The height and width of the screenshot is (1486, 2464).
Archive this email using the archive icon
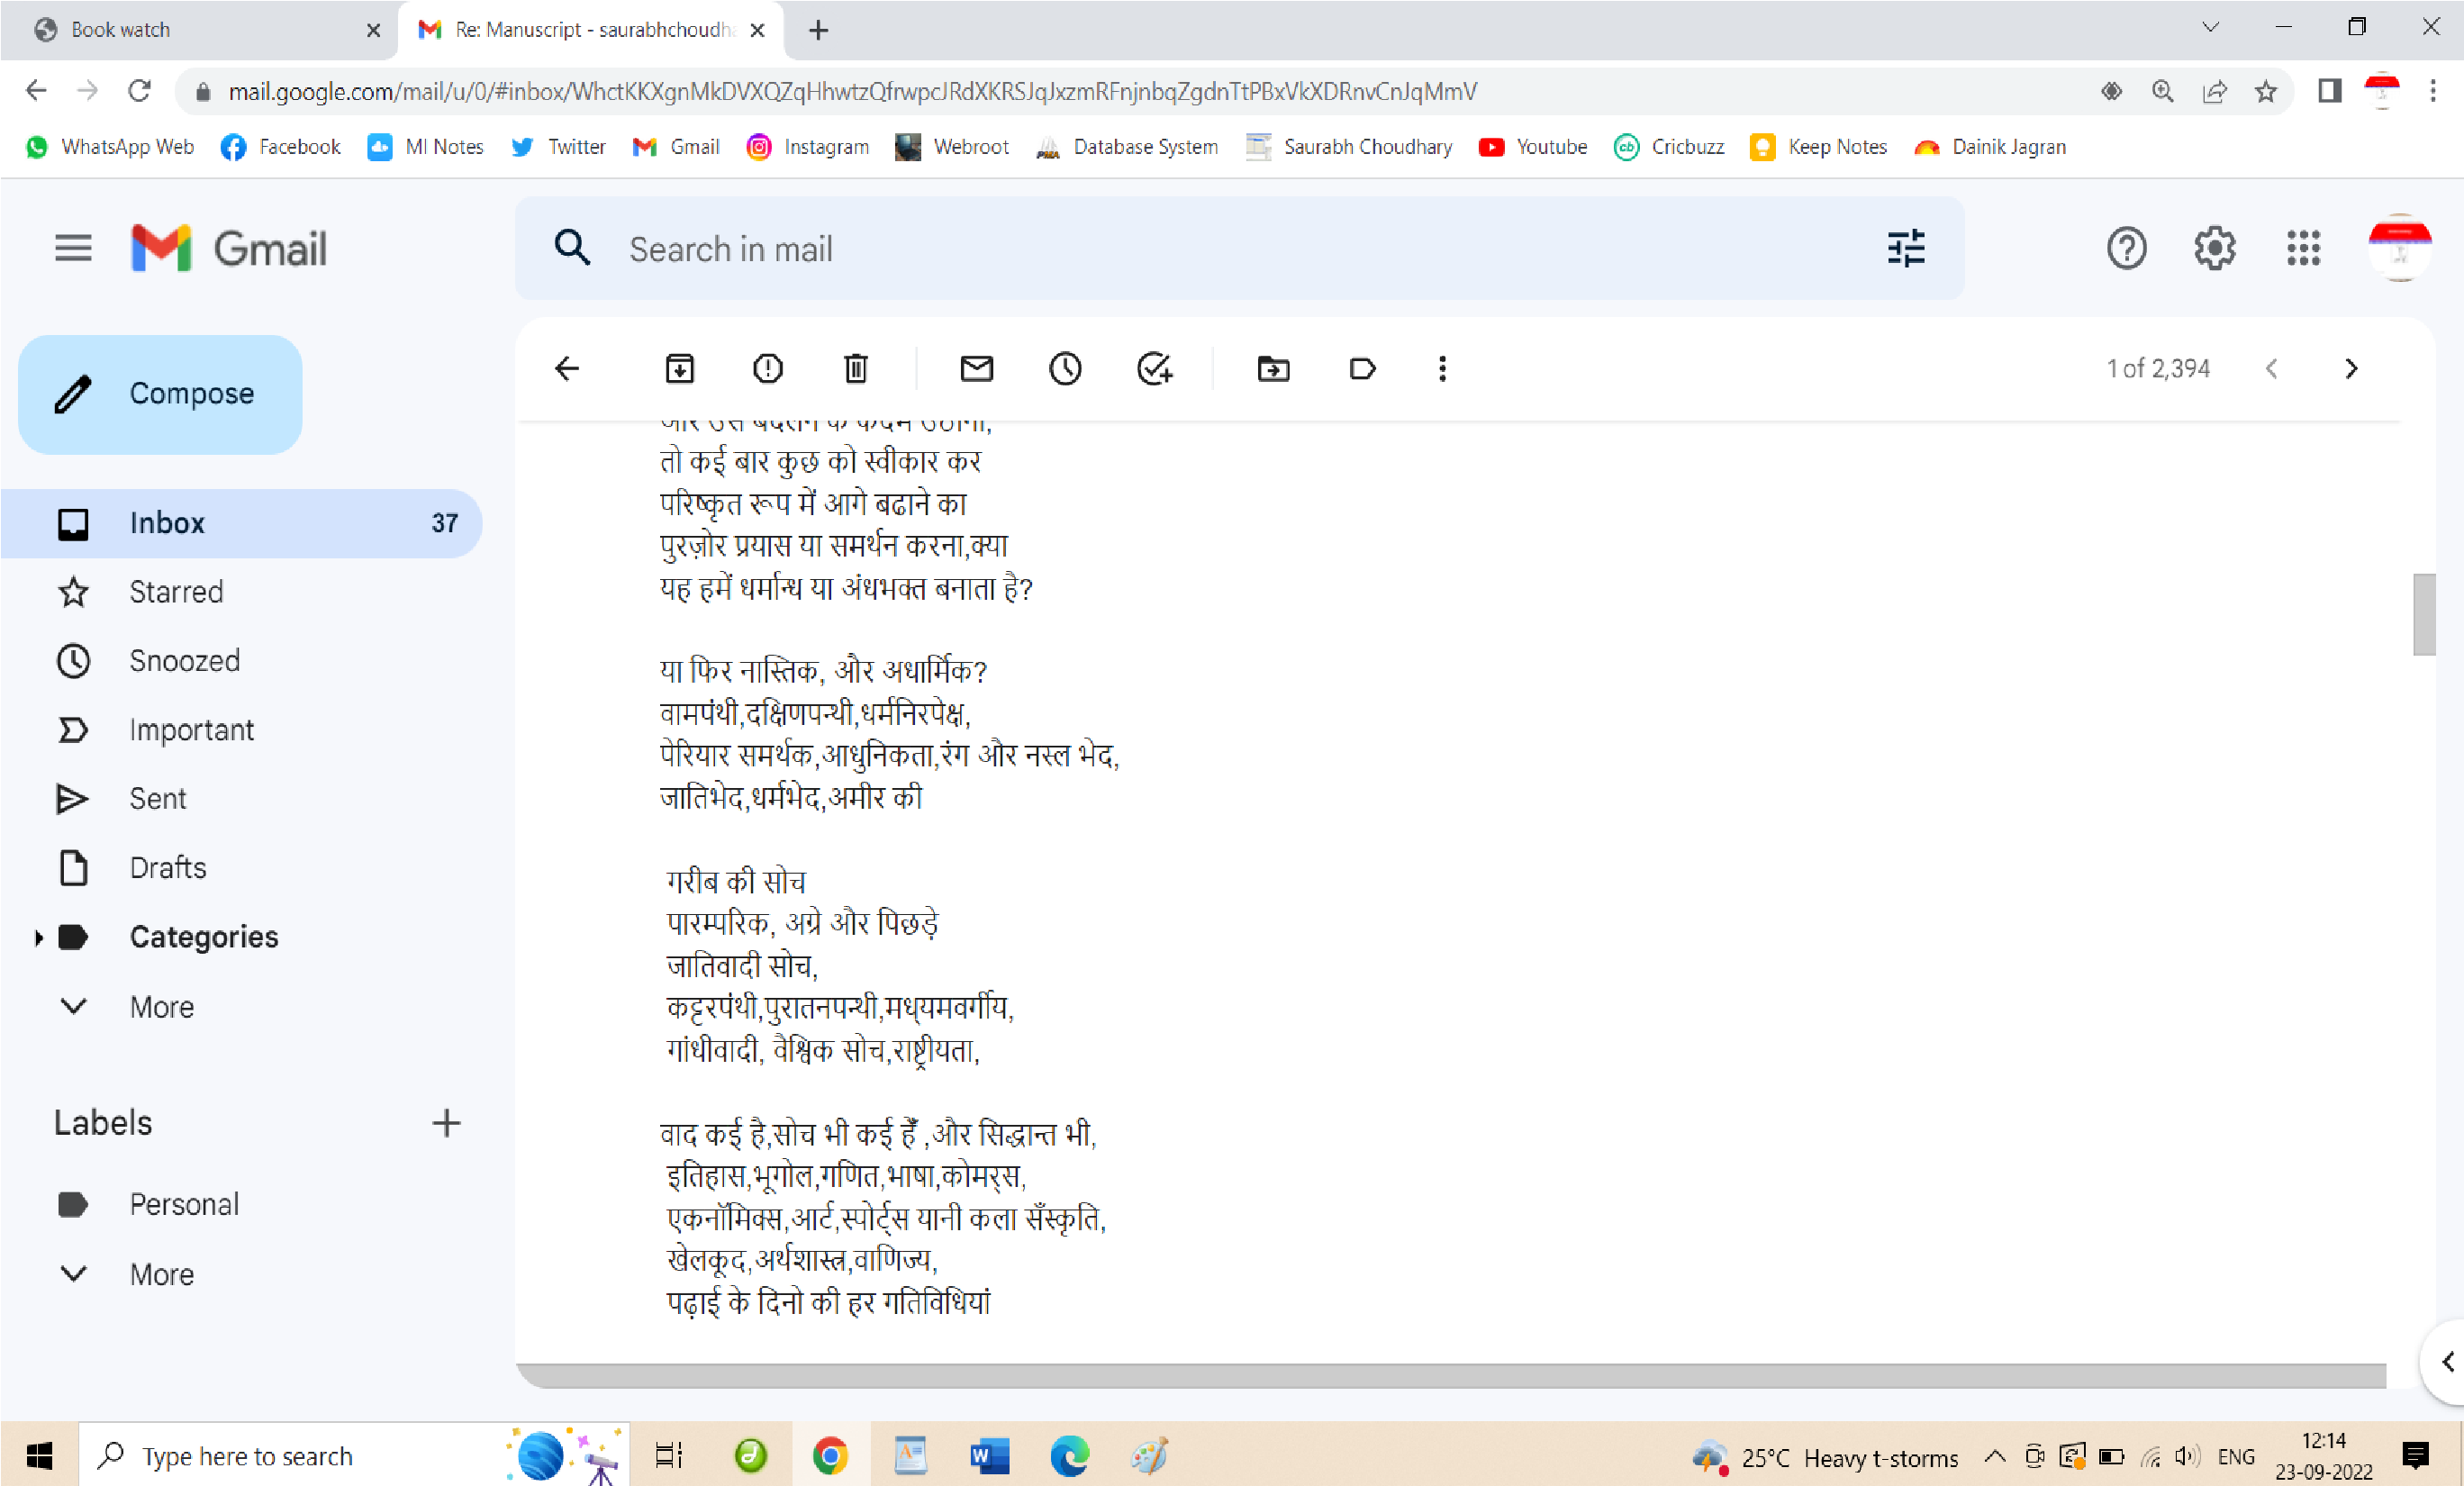point(680,369)
